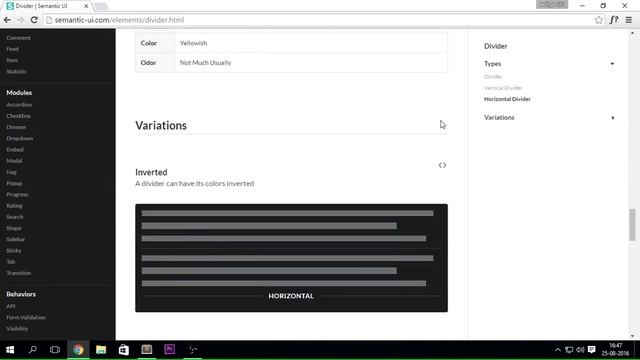Close the Divider Semantic UI tab
640x360 pixels.
tap(86, 6)
